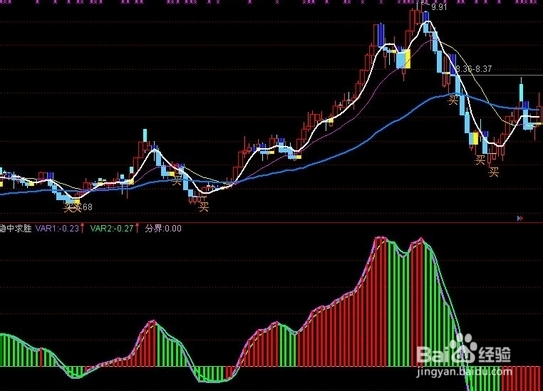The width and height of the screenshot is (543, 391).
Task: Click the red up arrow after VAR1
Action: 82,228
